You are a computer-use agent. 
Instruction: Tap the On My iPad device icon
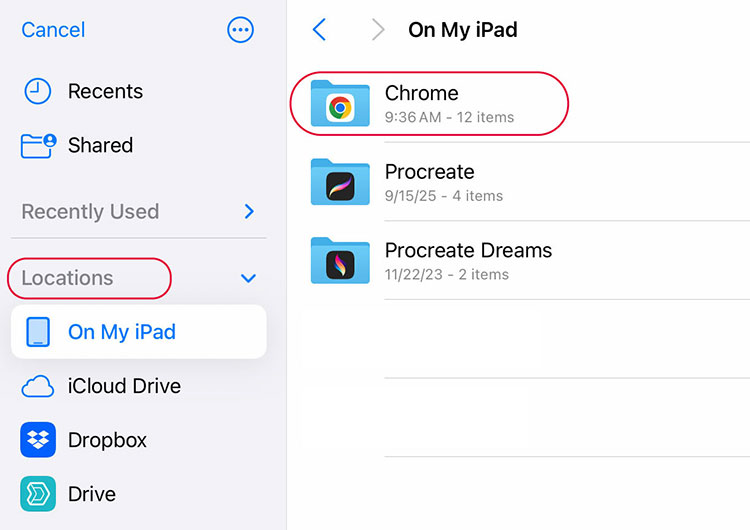point(38,332)
